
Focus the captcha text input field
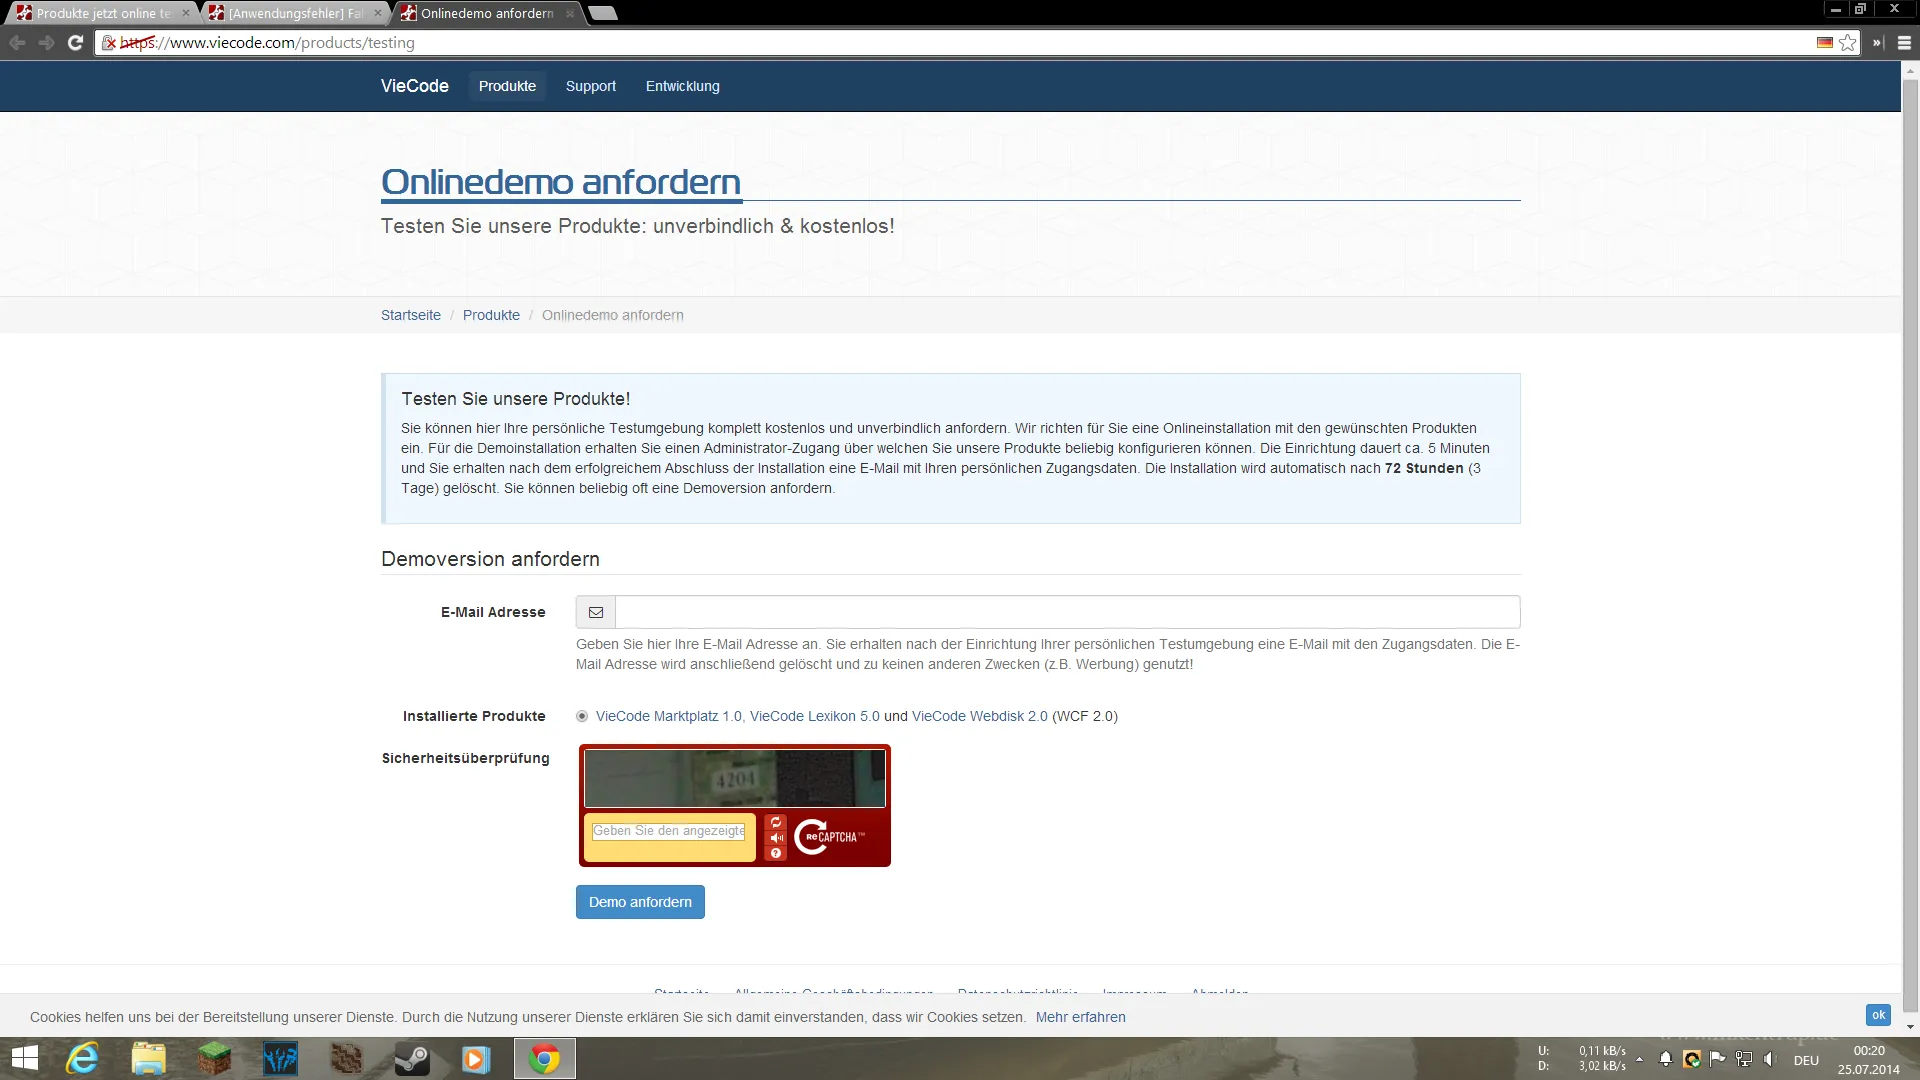click(x=669, y=831)
